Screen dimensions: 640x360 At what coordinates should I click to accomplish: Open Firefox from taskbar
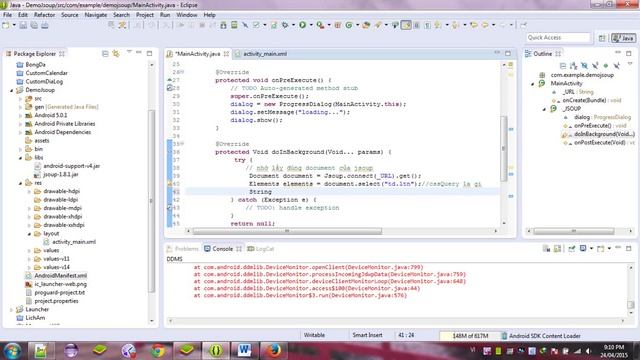(x=273, y=351)
